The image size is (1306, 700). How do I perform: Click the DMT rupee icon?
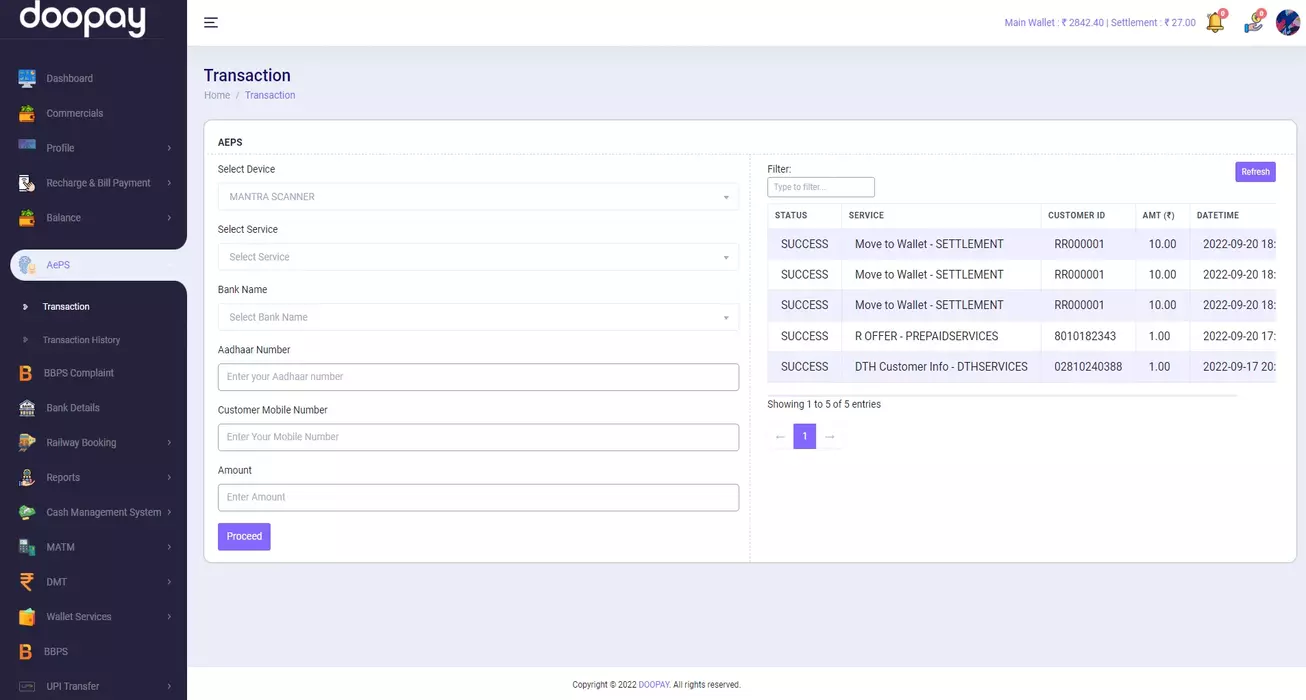[27, 582]
